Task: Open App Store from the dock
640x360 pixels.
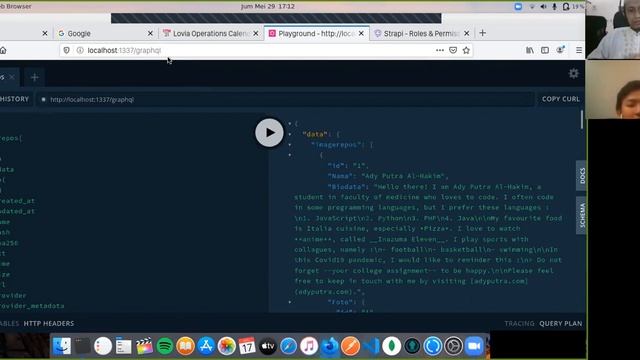Action: 206,346
